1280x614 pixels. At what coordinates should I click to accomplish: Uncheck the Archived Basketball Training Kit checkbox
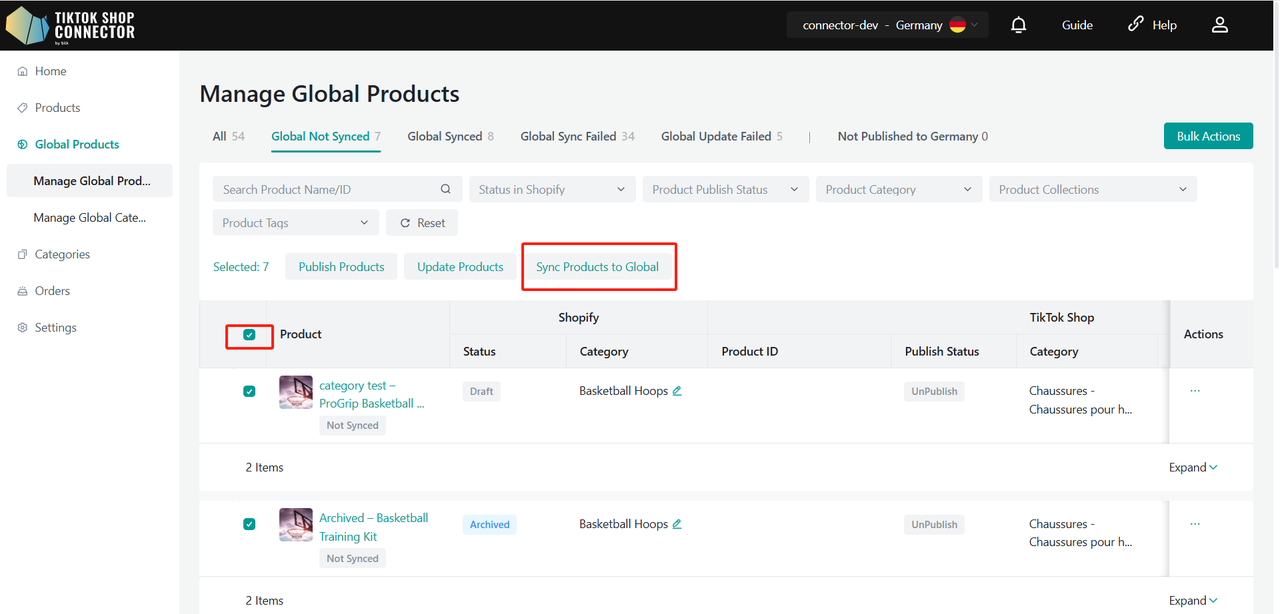click(x=249, y=524)
